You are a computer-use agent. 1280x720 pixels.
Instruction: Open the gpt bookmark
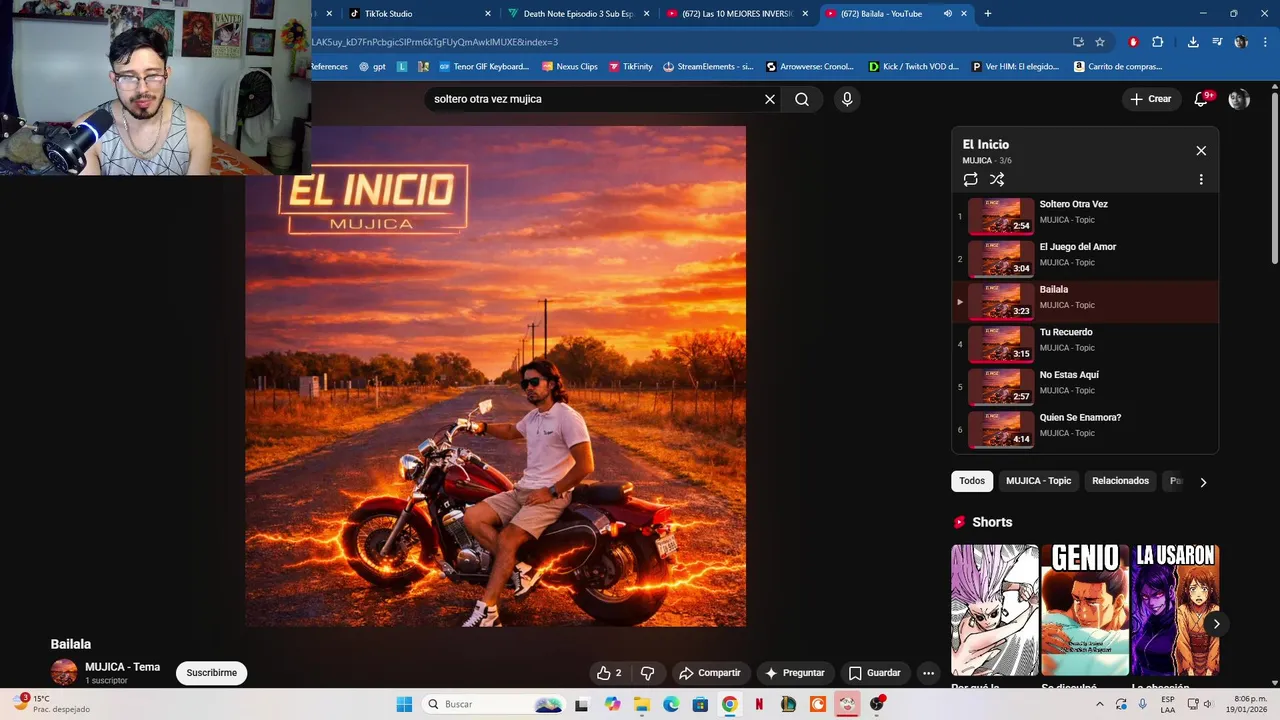(372, 67)
